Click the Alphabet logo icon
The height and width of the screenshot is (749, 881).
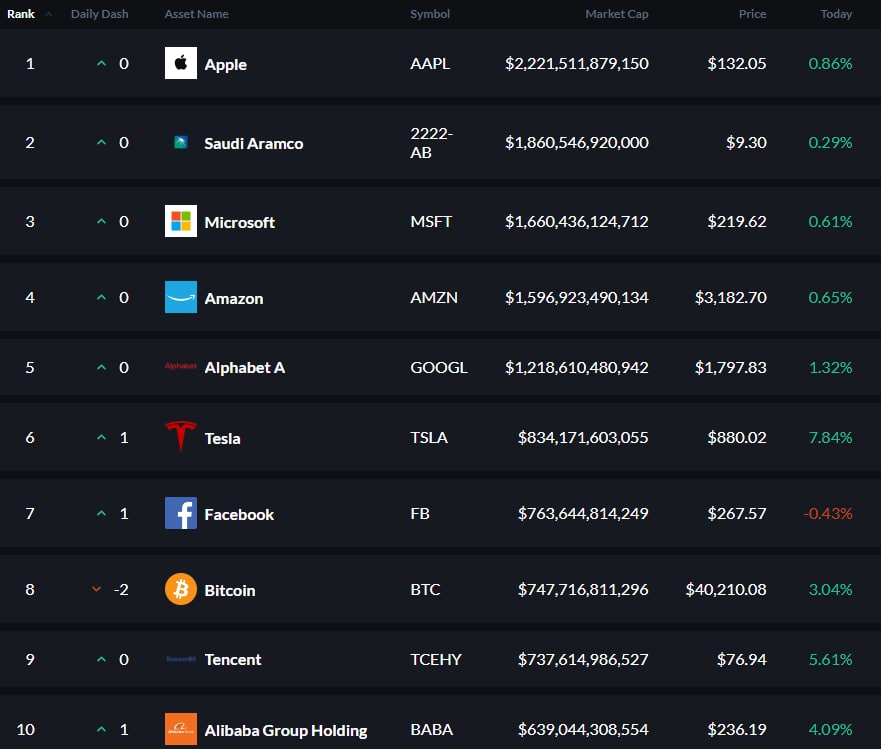[181, 367]
